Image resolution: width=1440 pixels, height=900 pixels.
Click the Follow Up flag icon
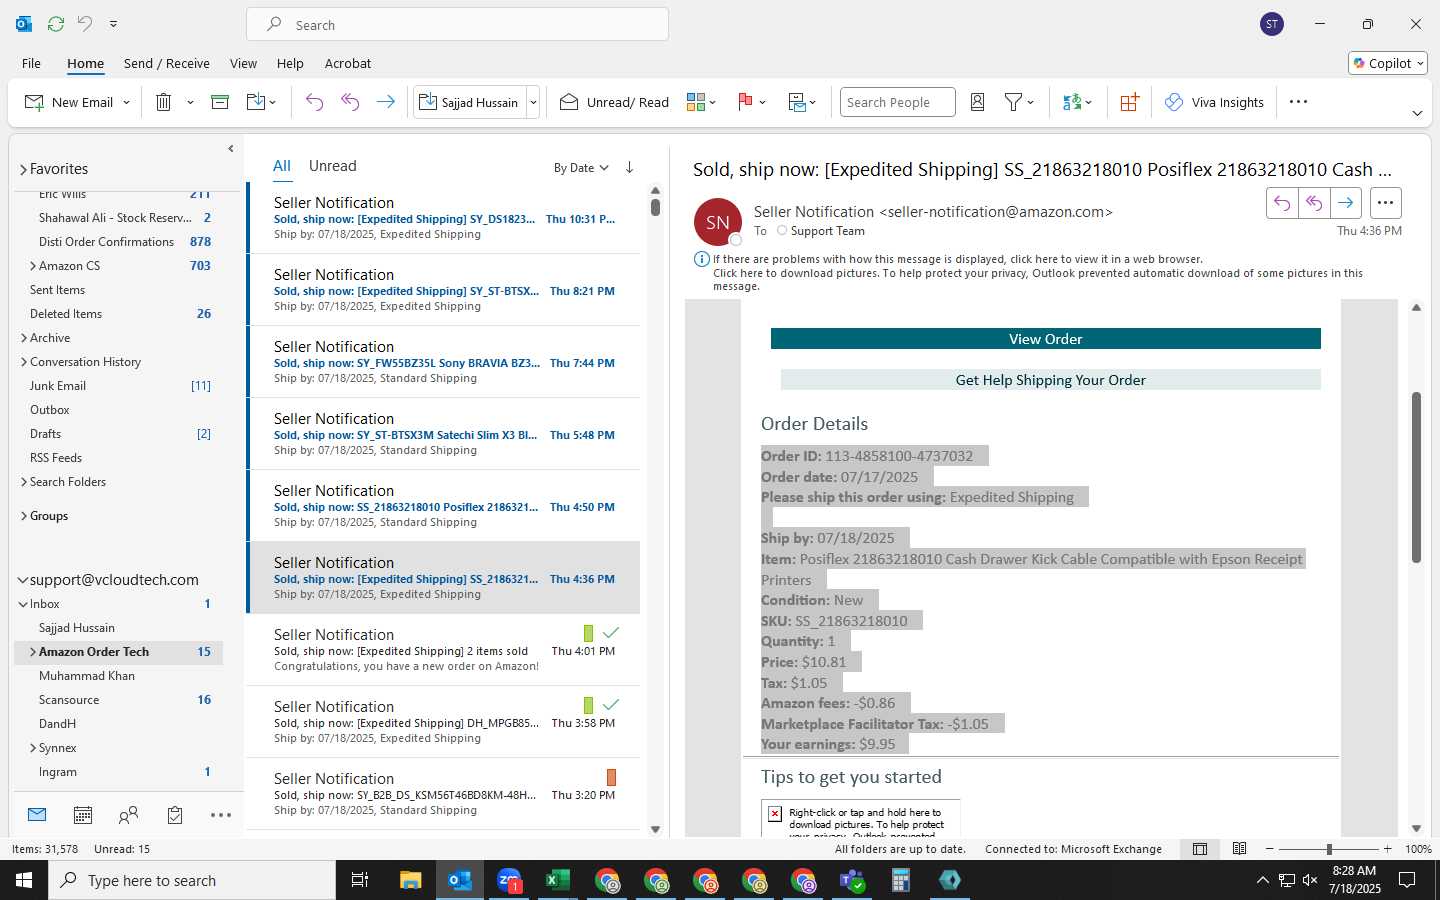[745, 102]
